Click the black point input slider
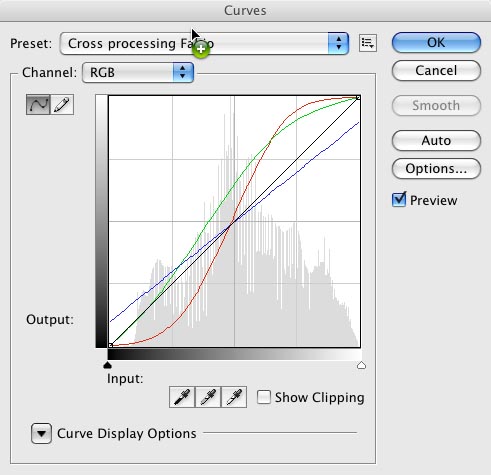Viewport: 491px width, 475px height. tap(107, 365)
